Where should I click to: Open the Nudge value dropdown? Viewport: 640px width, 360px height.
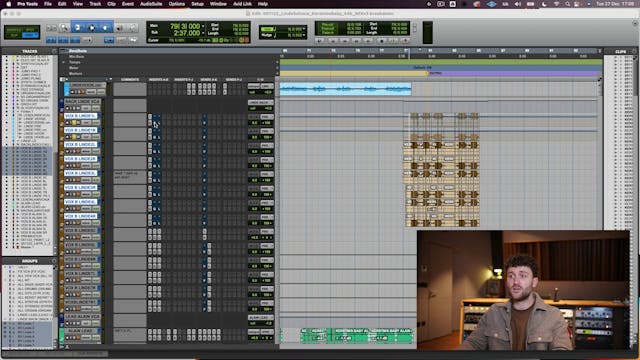click(304, 36)
